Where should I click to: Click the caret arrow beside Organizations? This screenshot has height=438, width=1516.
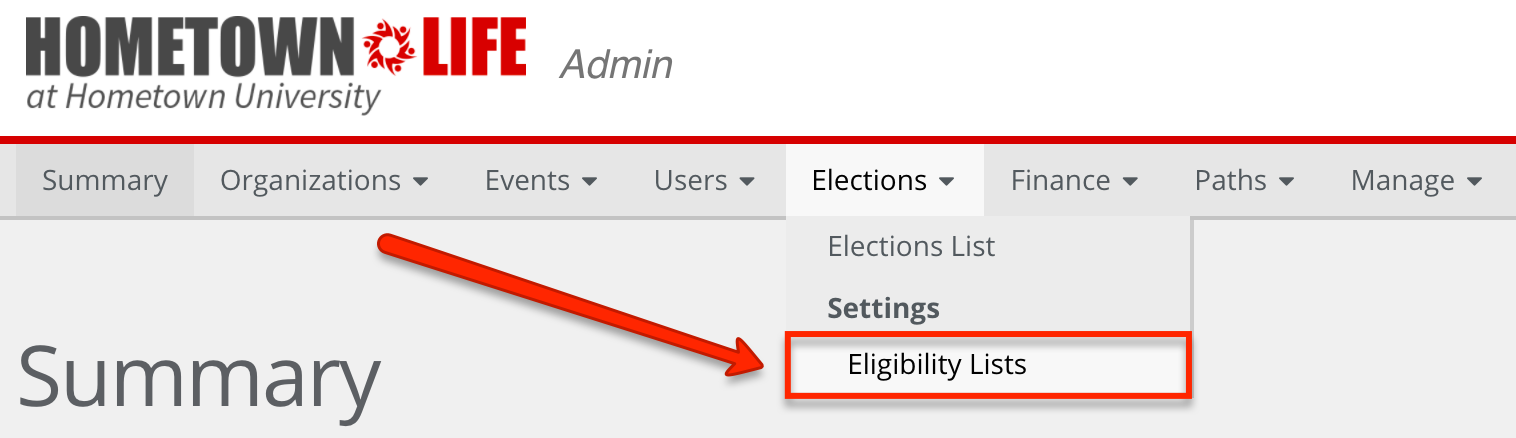[421, 182]
